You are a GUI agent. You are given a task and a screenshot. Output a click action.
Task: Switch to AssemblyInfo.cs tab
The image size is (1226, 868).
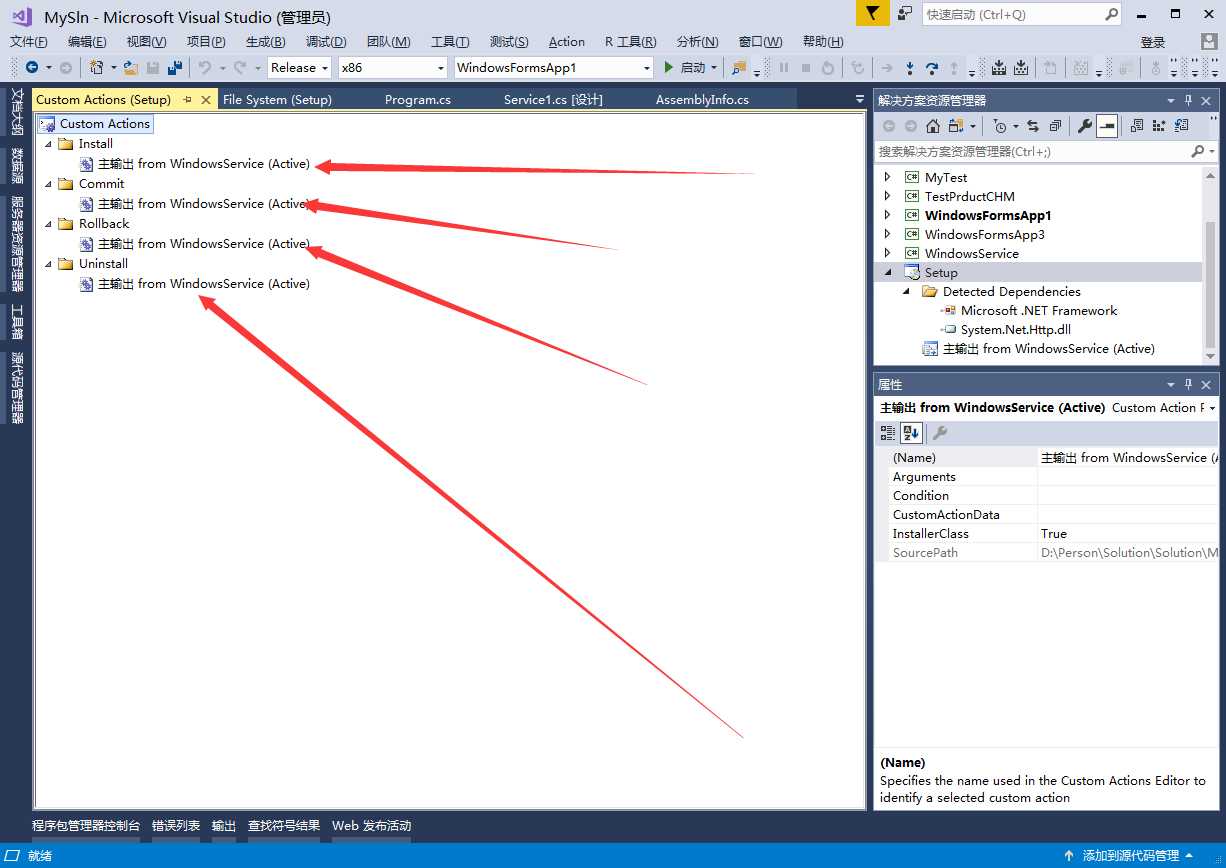pyautogui.click(x=702, y=100)
